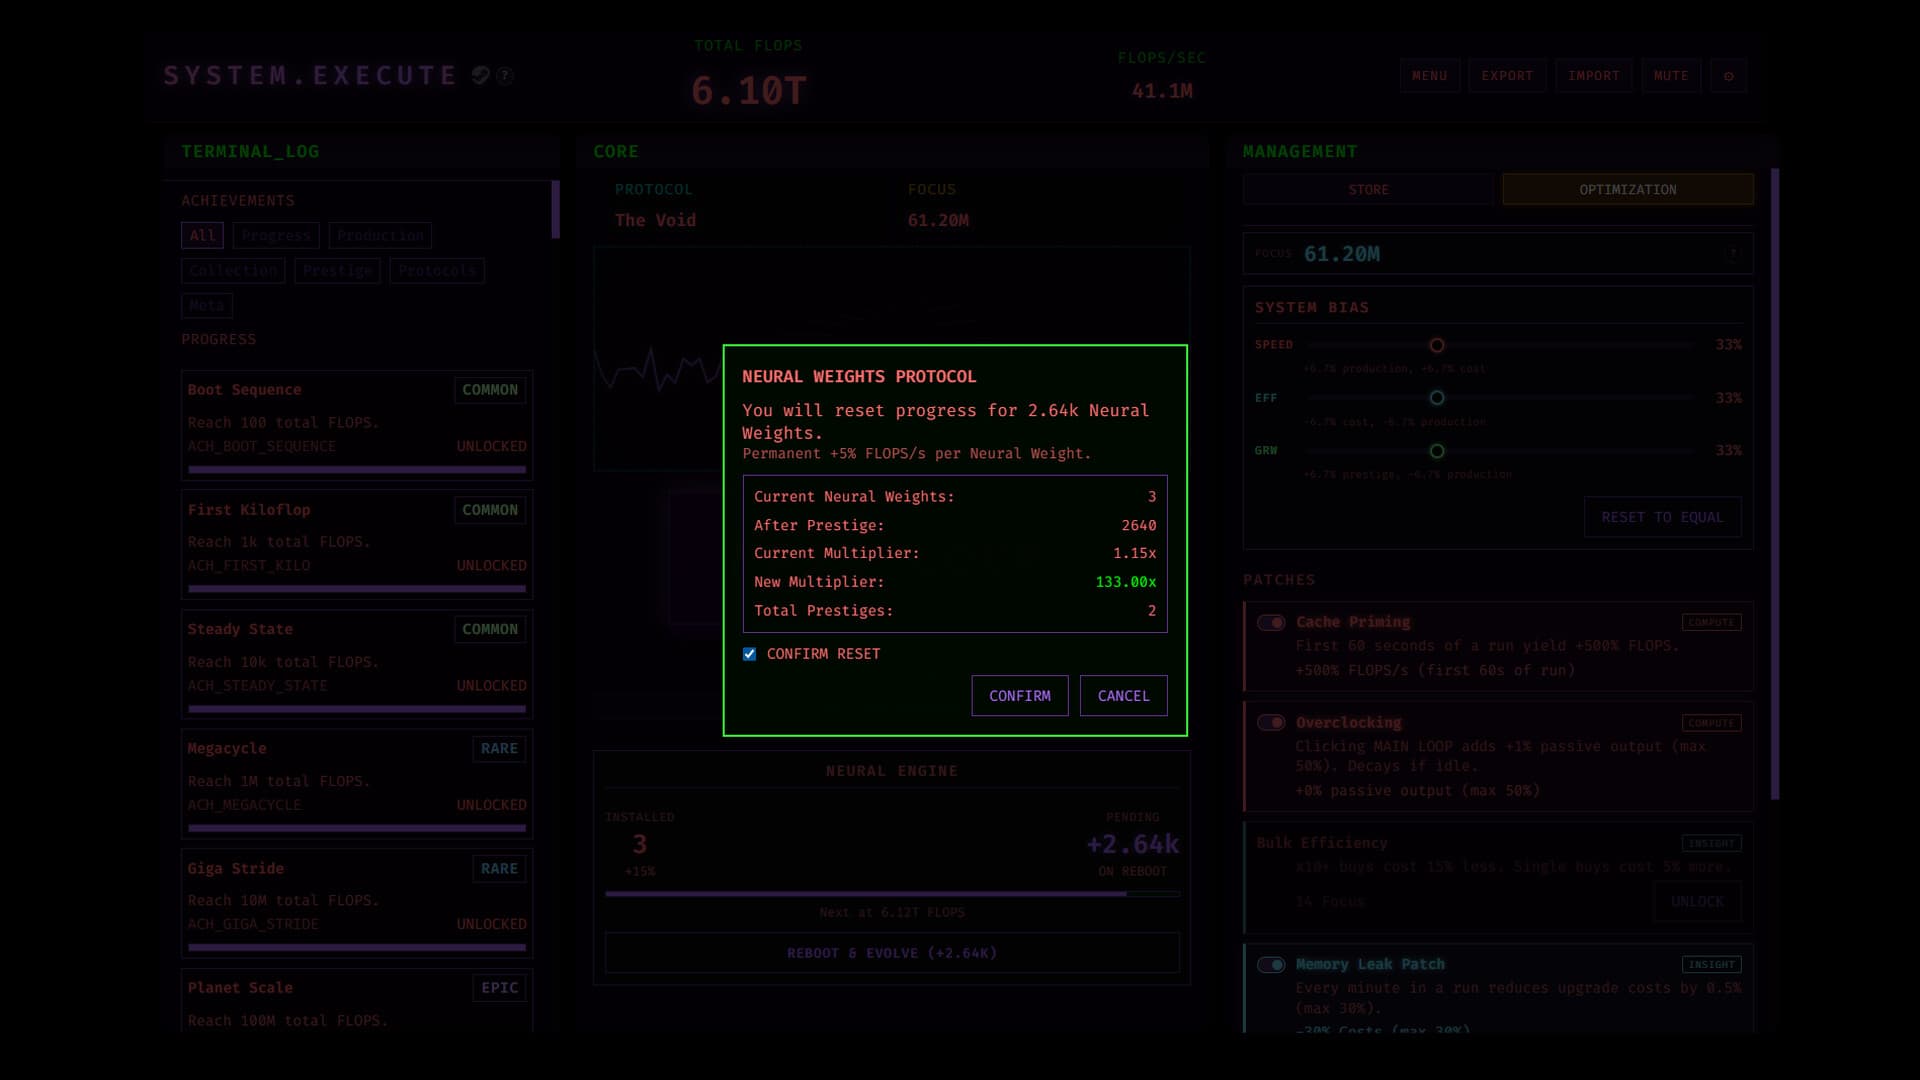Toggle the Overclocking patch
Screen dimensions: 1920x1080
(1272, 722)
